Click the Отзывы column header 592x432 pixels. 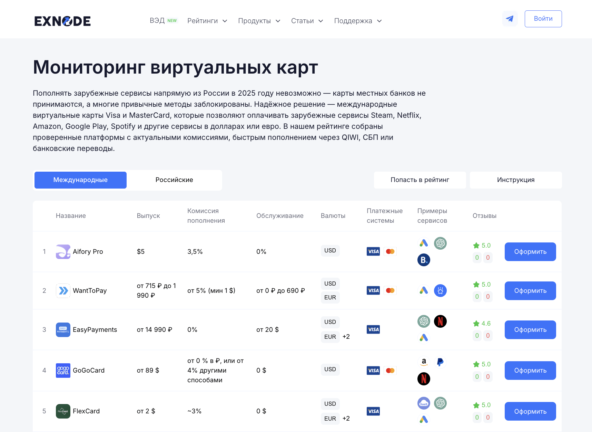point(484,216)
